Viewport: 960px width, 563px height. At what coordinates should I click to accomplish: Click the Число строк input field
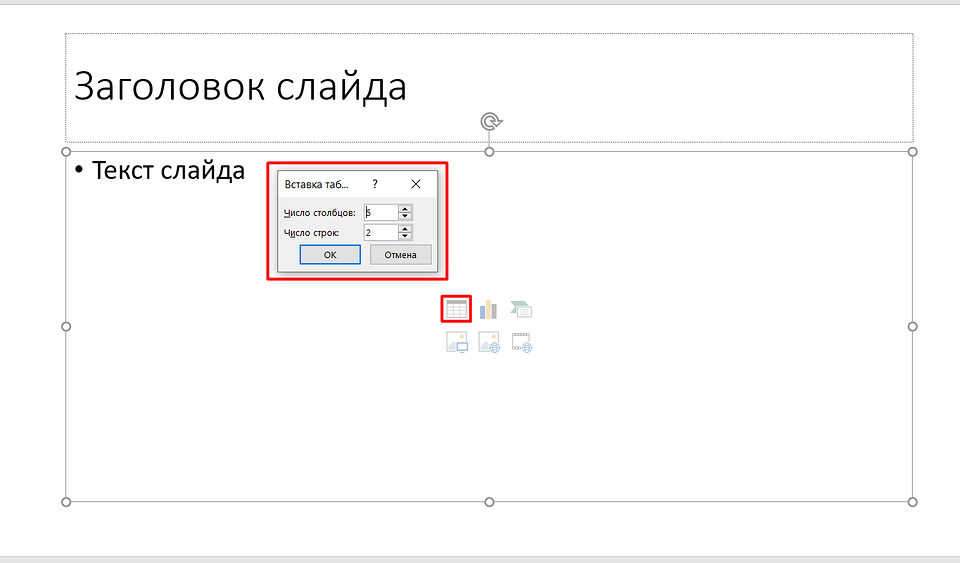(381, 233)
